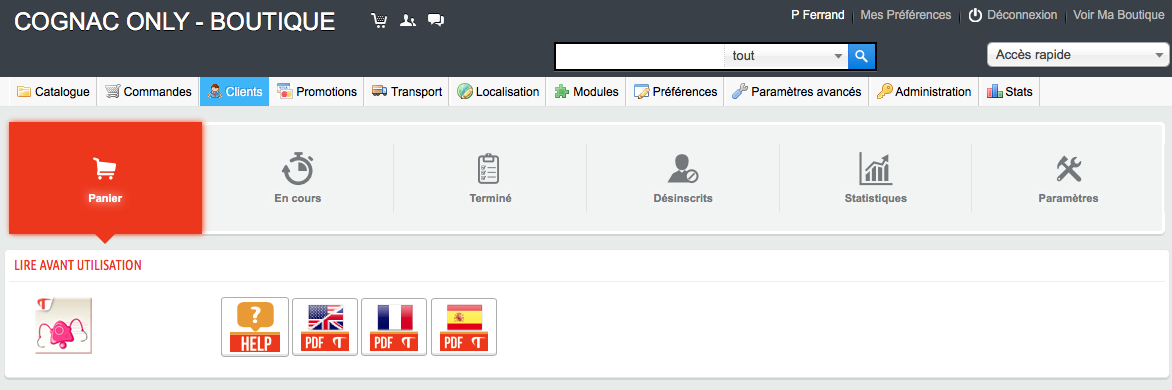Select the En cours stopwatch tab
This screenshot has height=390, width=1172.
click(x=297, y=179)
